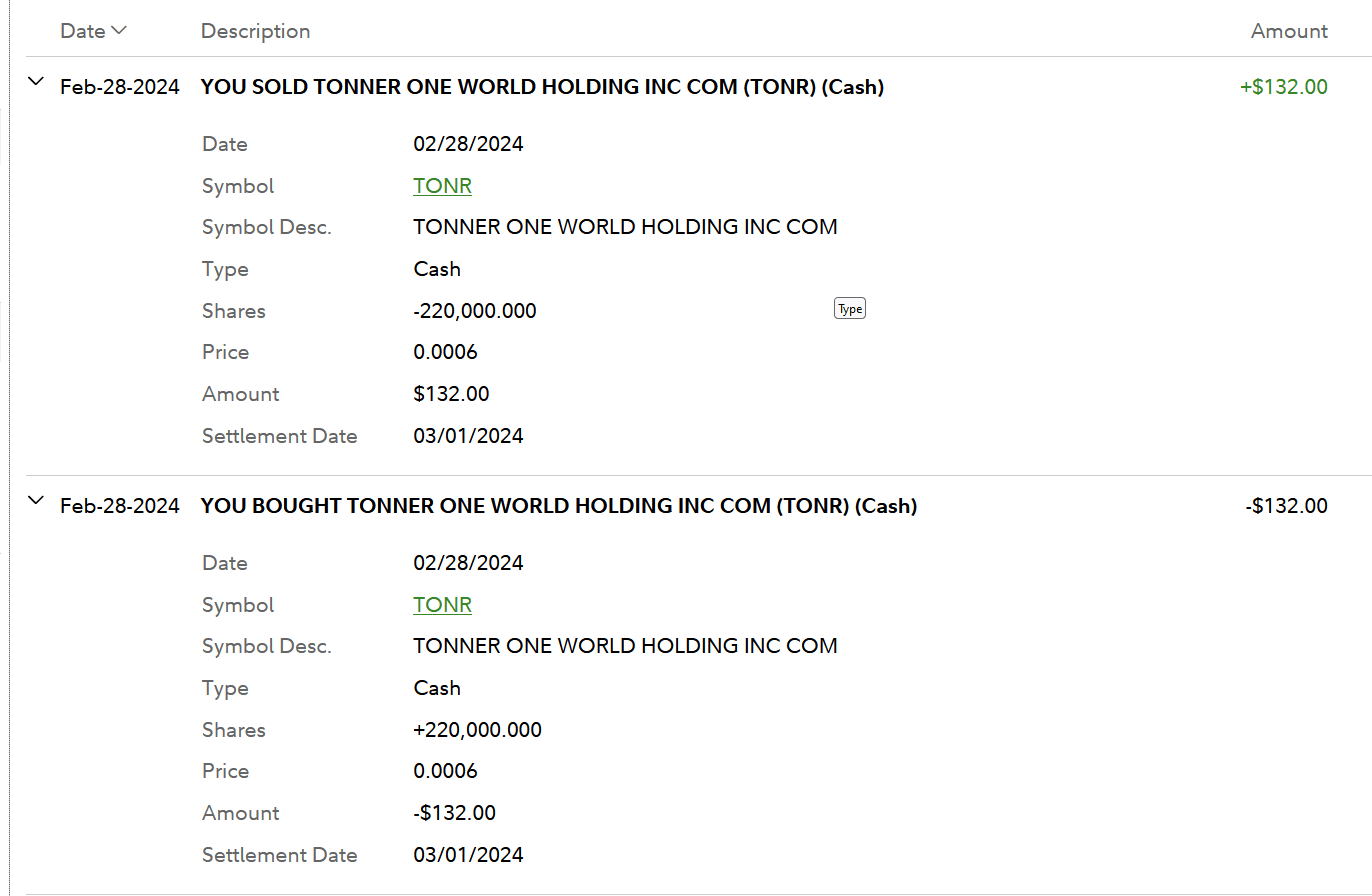Screen dimensions: 1372x896
Task: Click settlement date 03/01/2024 in bought details
Action: tap(468, 855)
